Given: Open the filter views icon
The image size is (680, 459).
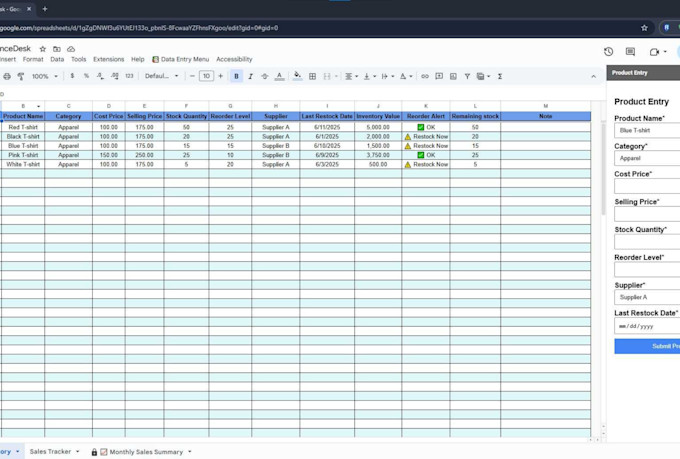Looking at the screenshot, I should click(x=483, y=76).
